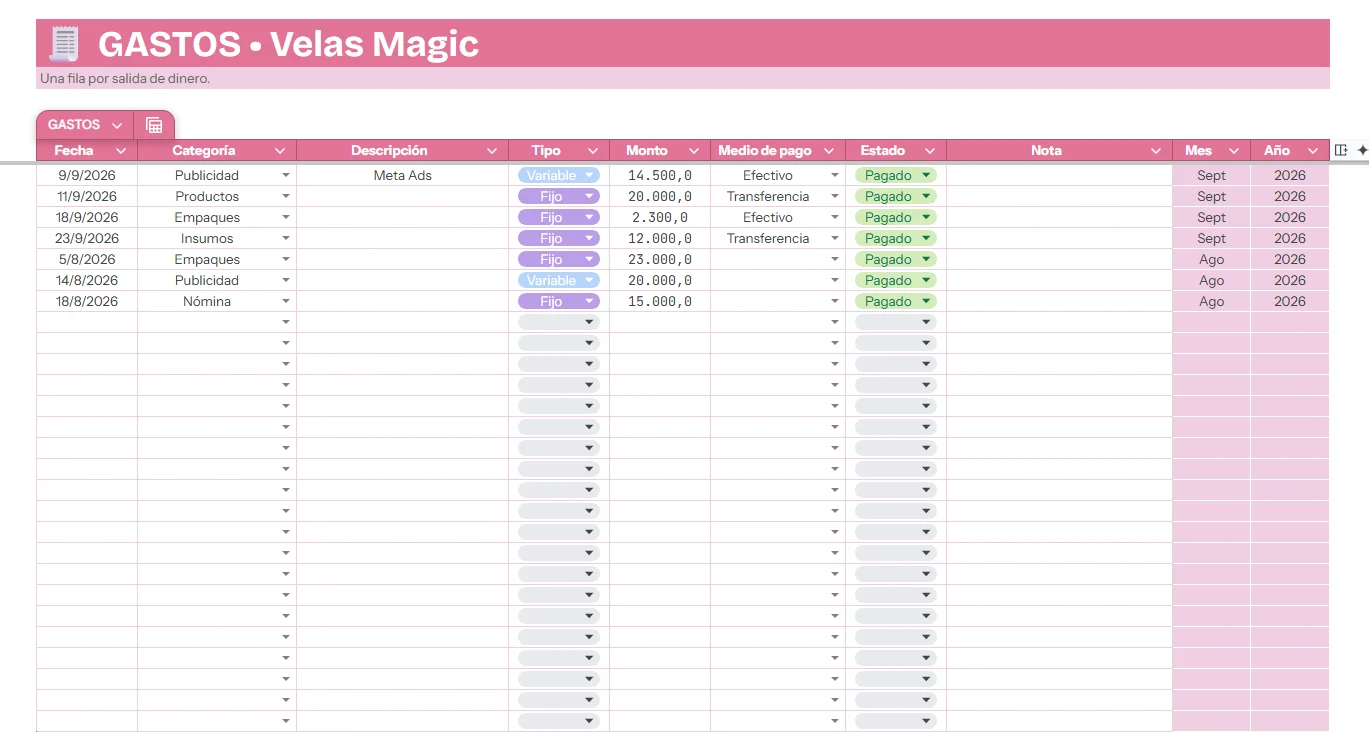The height and width of the screenshot is (732, 1369).
Task: Open the Tipo column filter arrow
Action: (593, 151)
